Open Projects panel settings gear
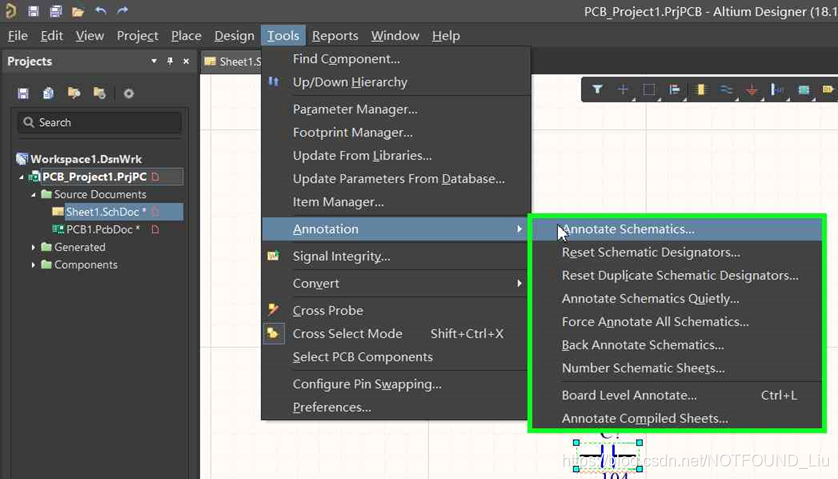 click(128, 94)
